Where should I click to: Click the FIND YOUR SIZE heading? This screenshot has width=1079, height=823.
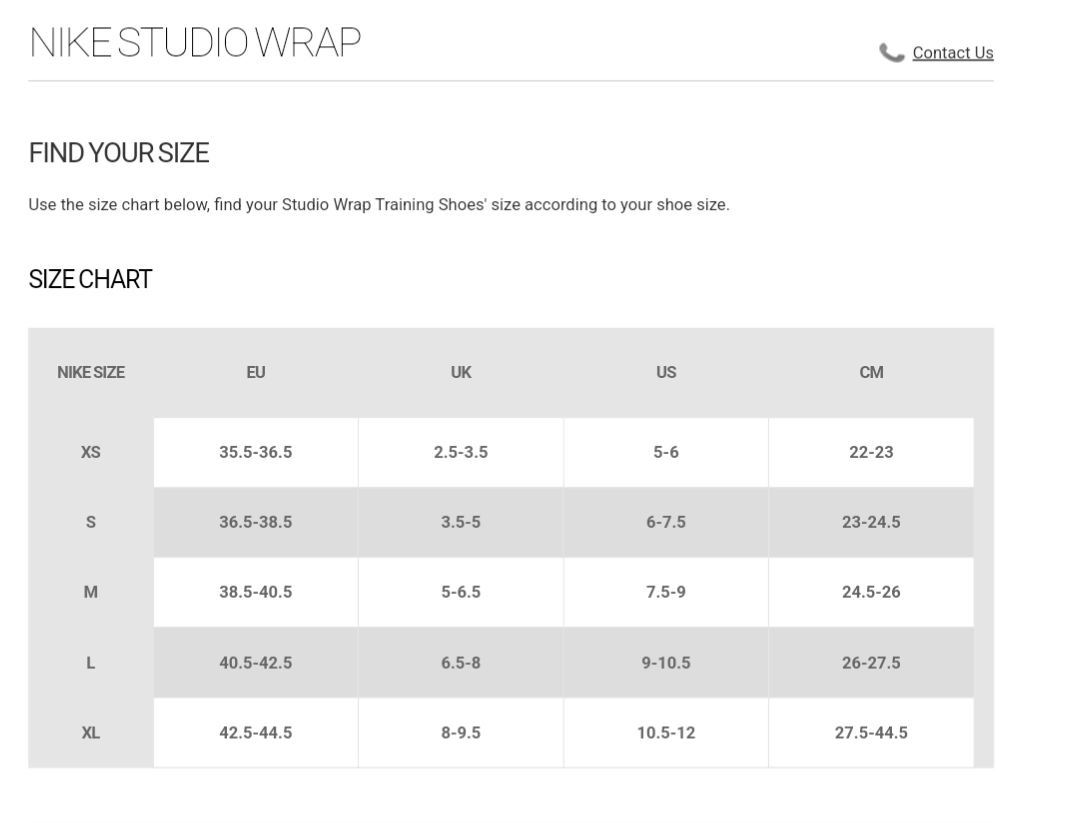coord(119,153)
